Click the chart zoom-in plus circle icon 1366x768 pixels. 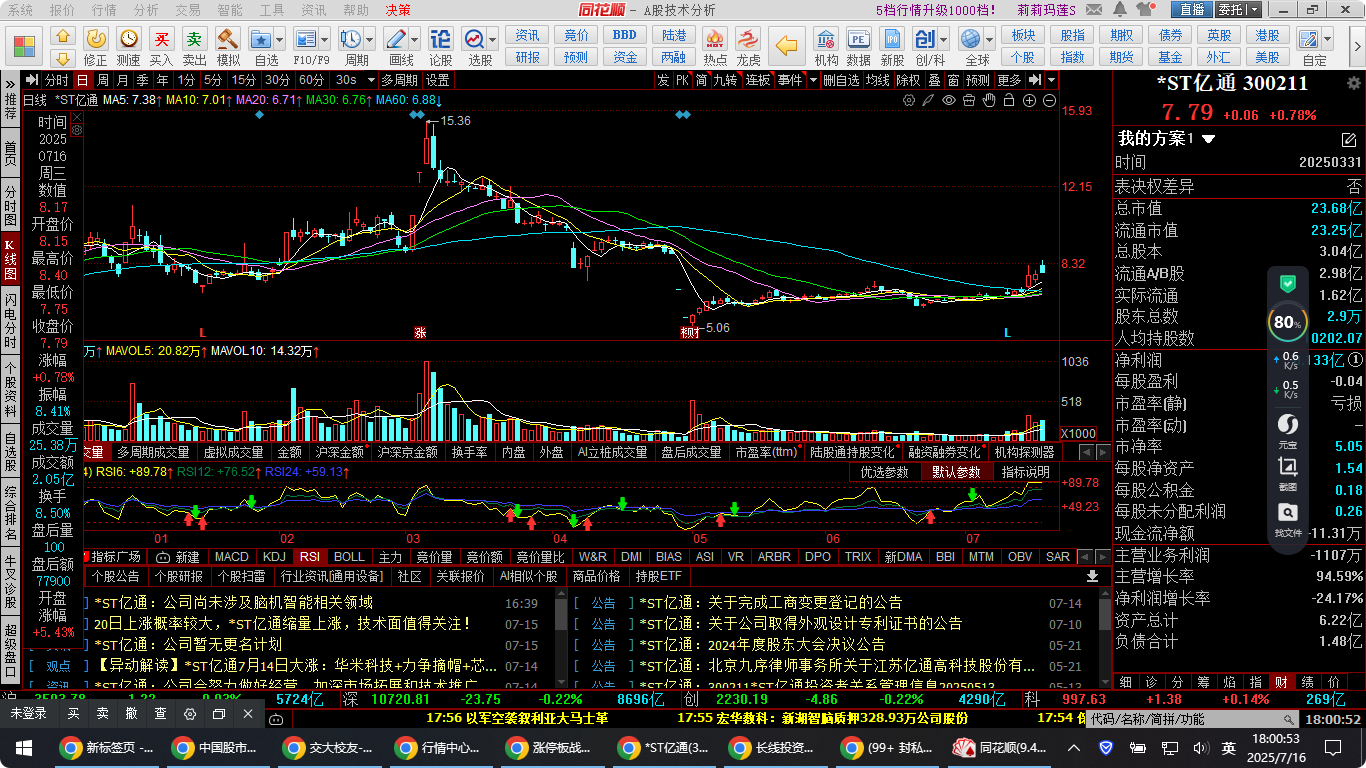click(1030, 100)
